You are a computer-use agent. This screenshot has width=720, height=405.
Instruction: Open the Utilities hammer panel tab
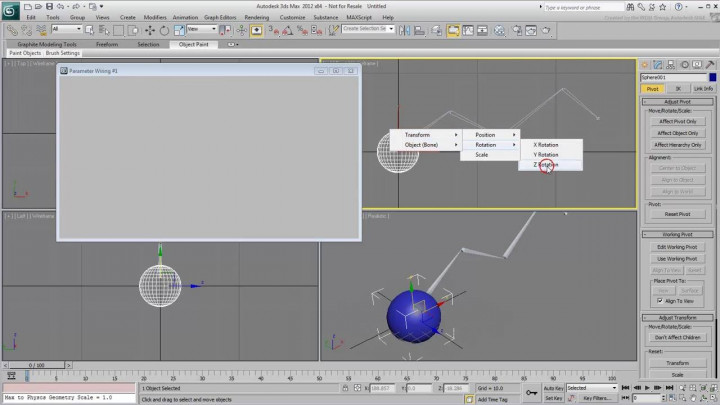coord(710,65)
